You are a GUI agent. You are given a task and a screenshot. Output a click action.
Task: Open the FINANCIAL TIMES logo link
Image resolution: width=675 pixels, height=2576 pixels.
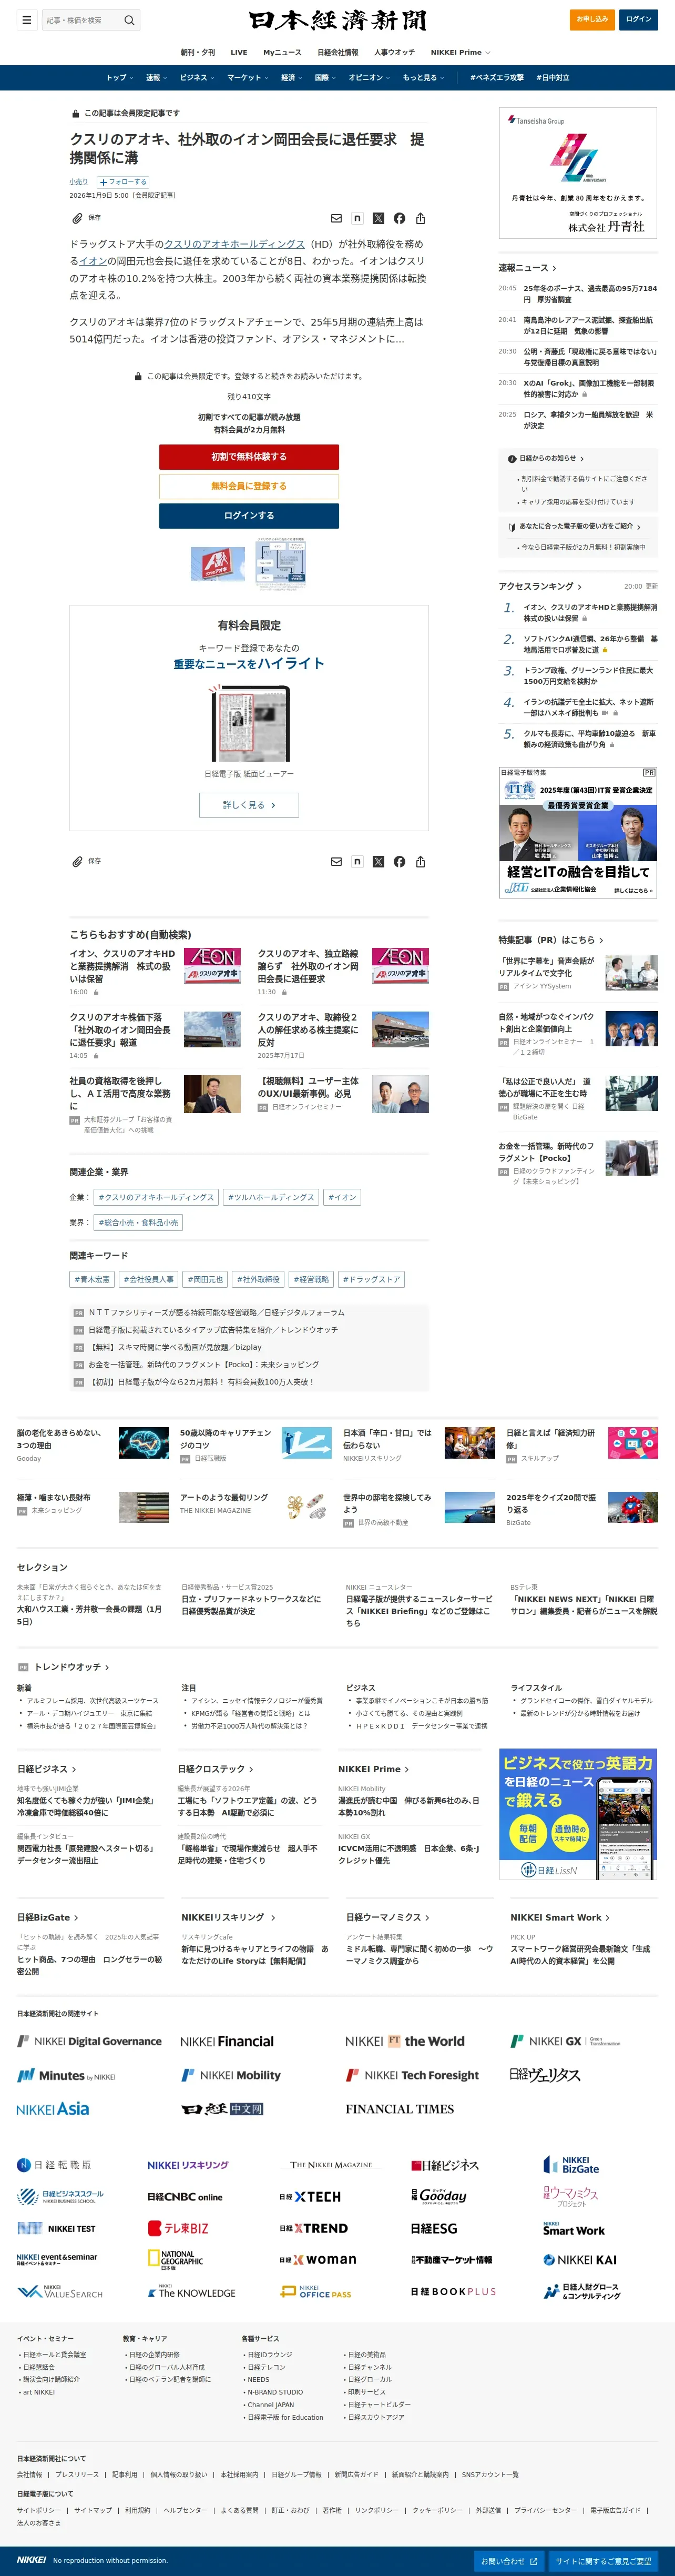point(399,2109)
